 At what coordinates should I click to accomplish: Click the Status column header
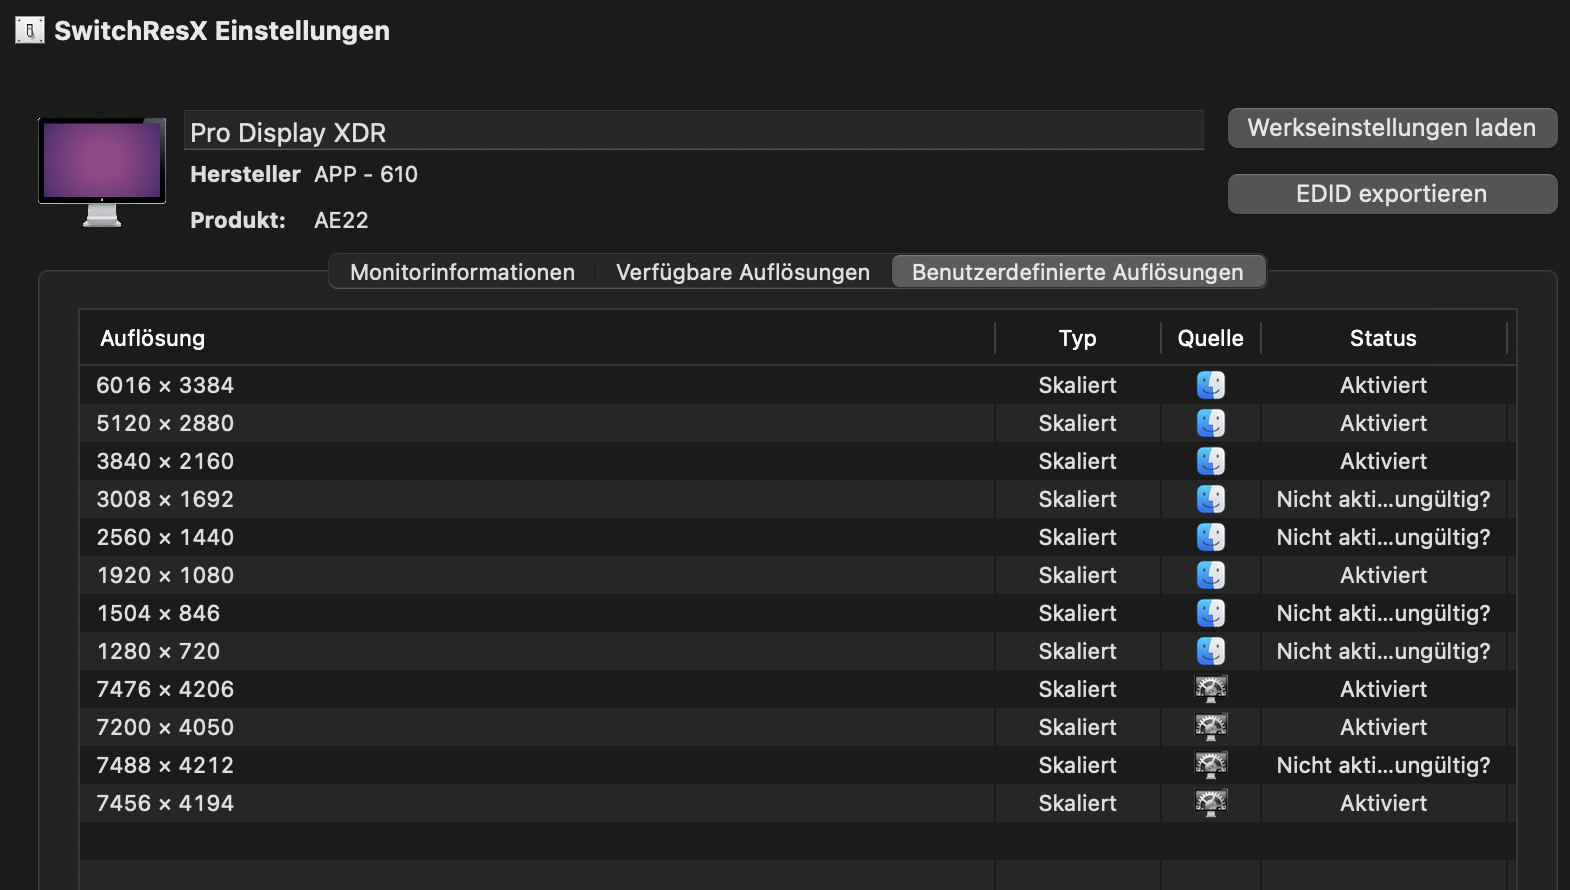[1383, 338]
